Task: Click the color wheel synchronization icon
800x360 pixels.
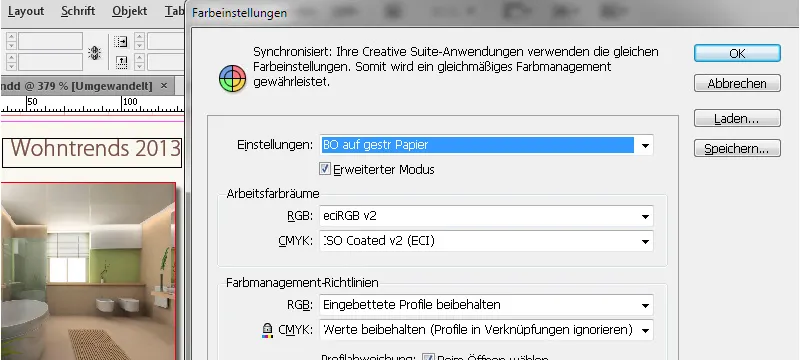Action: 233,79
